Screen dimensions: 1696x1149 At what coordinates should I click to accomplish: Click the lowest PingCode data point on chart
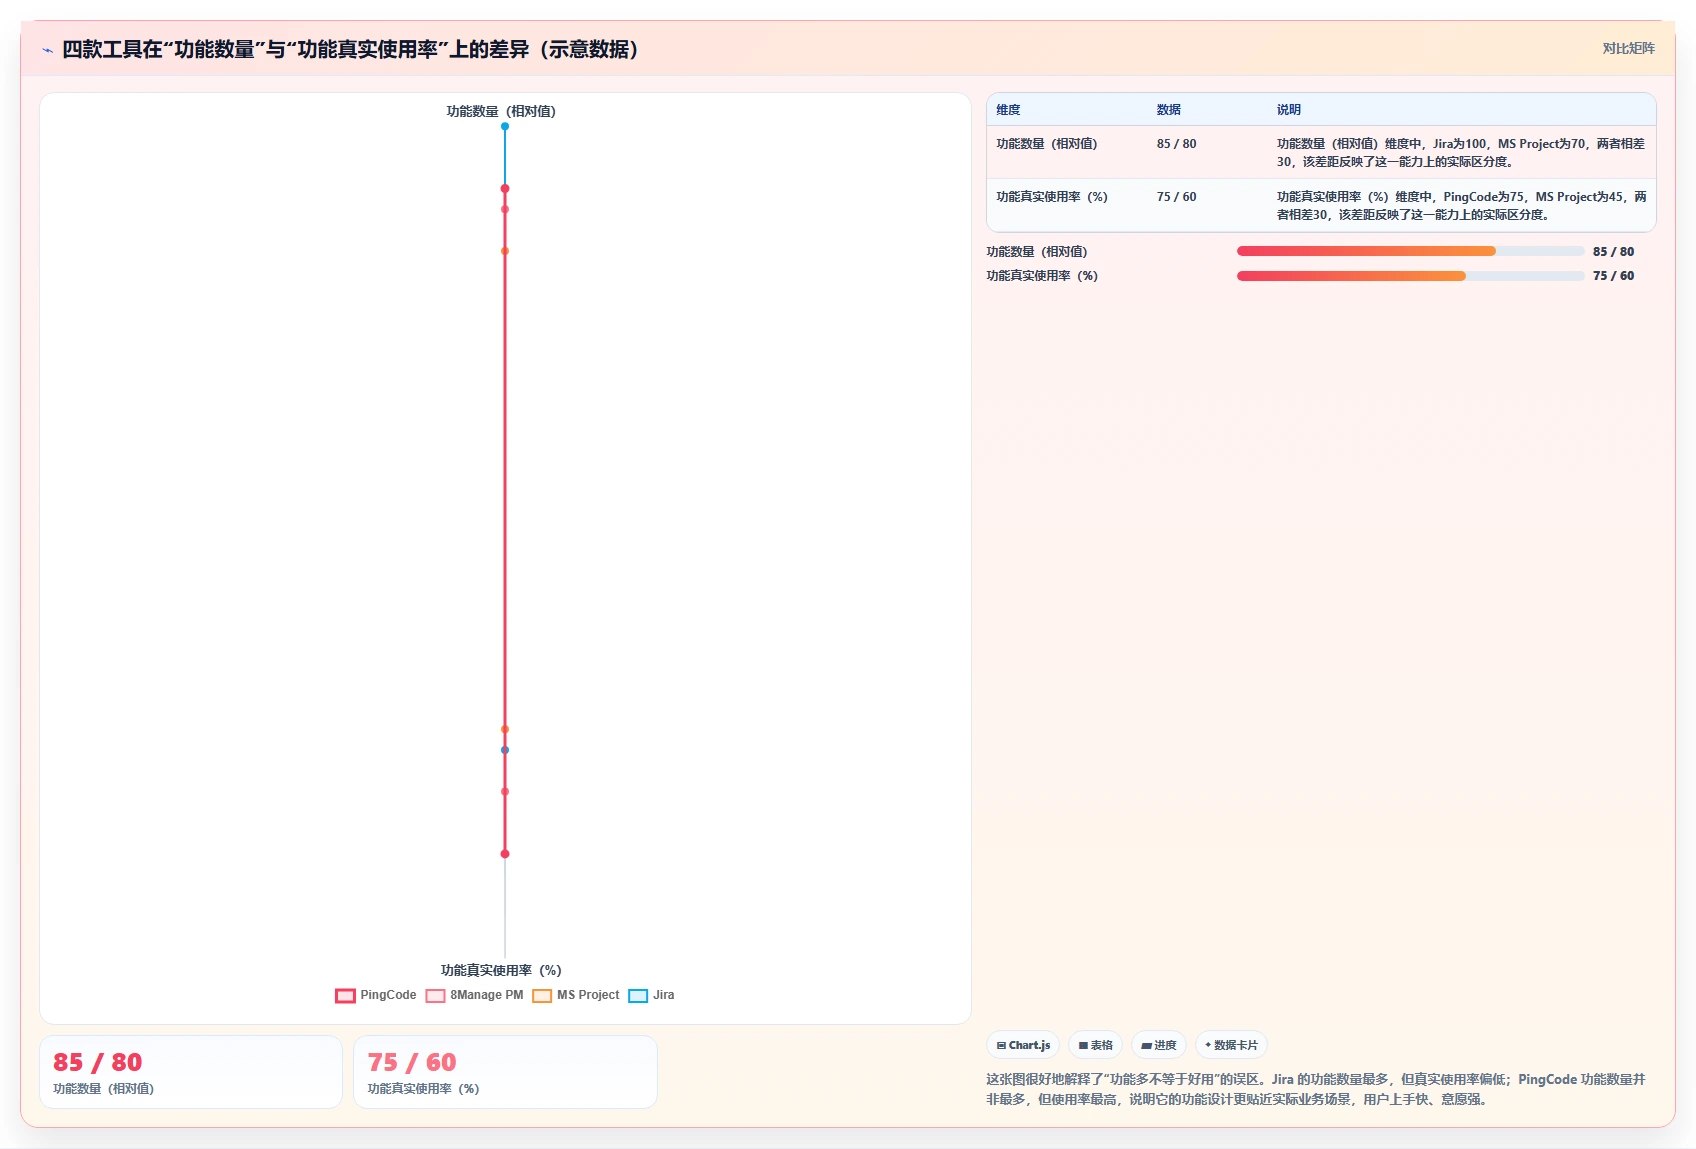(x=505, y=854)
